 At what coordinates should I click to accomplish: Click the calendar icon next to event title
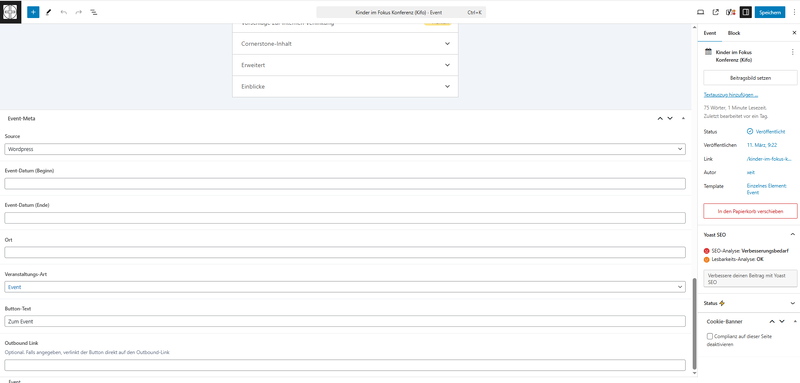[x=708, y=52]
